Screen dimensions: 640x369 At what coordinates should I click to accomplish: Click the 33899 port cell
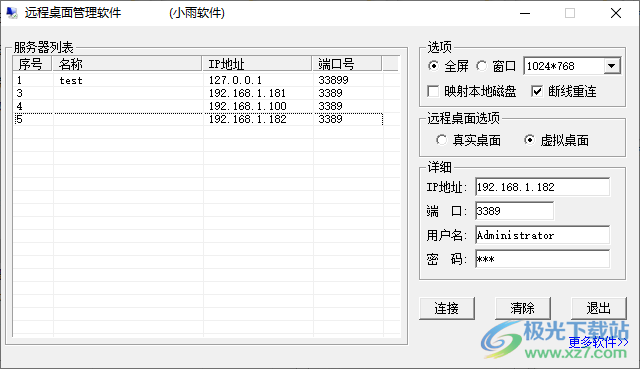tap(333, 80)
